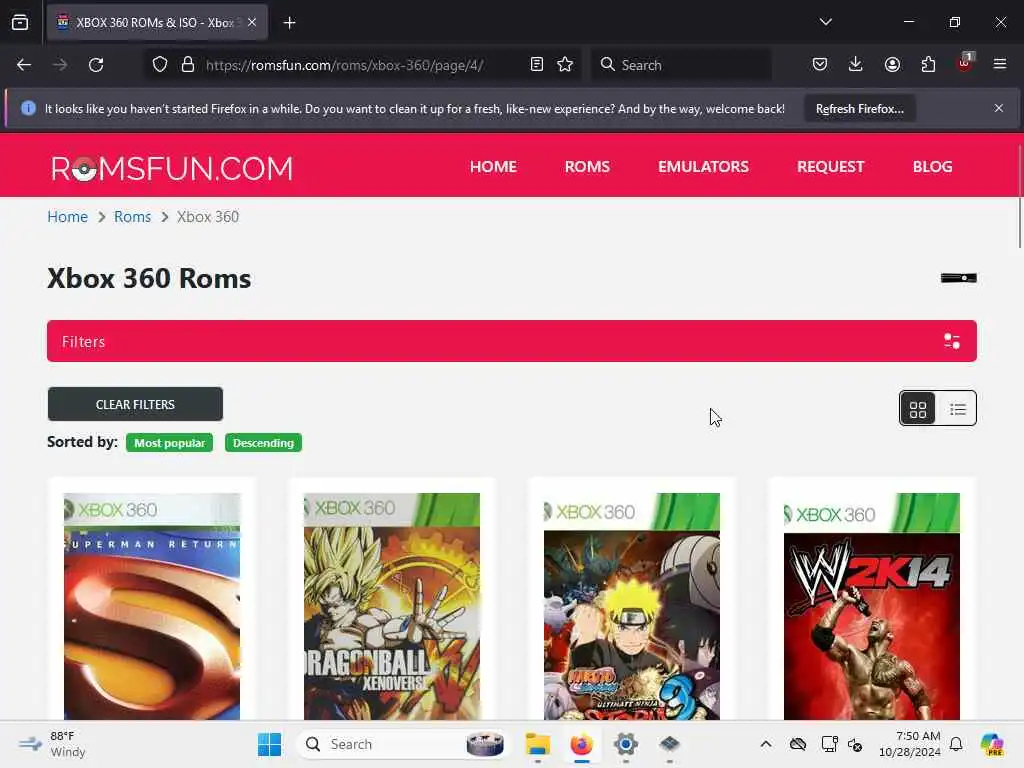The image size is (1024, 768).
Task: Open the Firefox account icon
Action: [x=892, y=65]
